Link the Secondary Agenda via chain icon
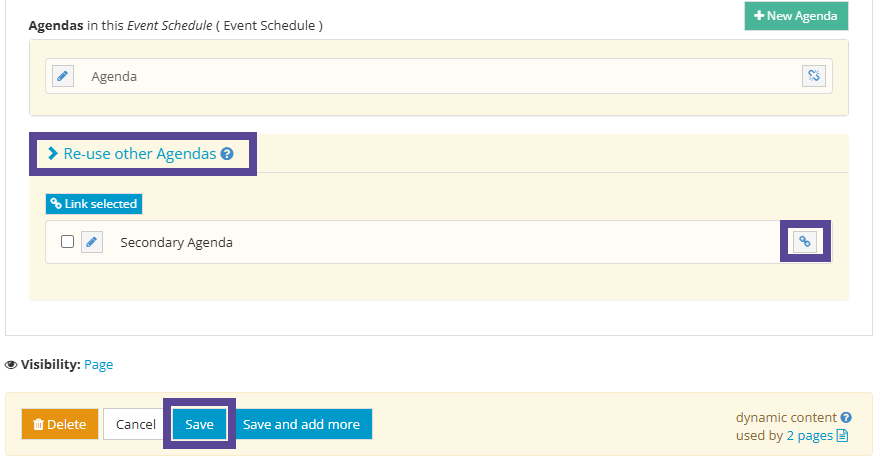The height and width of the screenshot is (463, 879). [x=805, y=241]
